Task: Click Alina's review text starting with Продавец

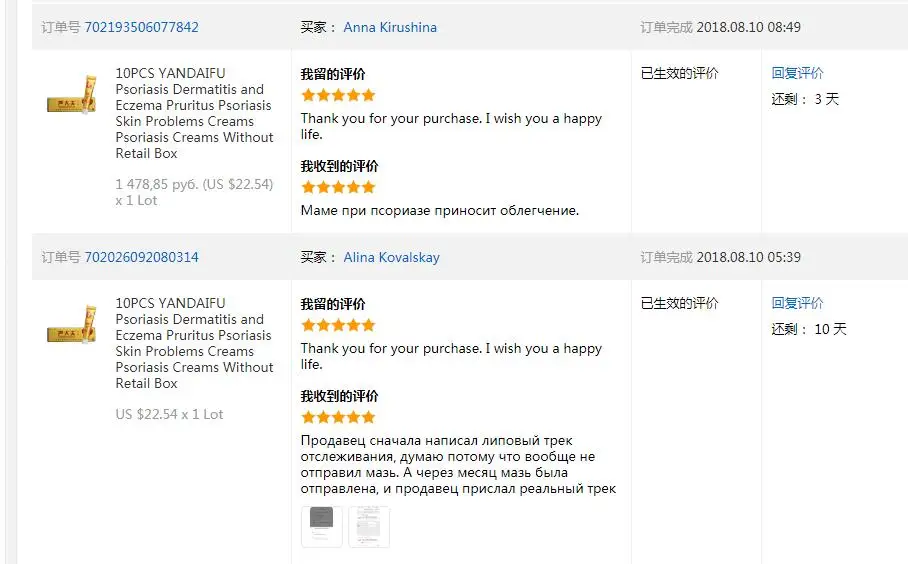Action: tap(457, 464)
